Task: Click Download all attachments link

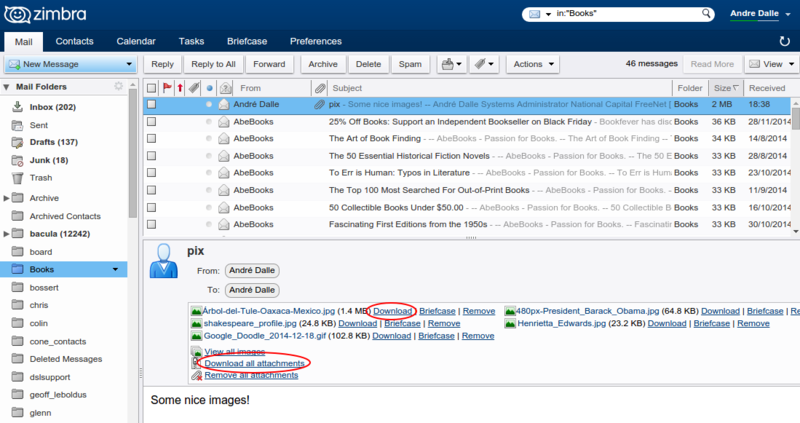Action: pyautogui.click(x=255, y=363)
